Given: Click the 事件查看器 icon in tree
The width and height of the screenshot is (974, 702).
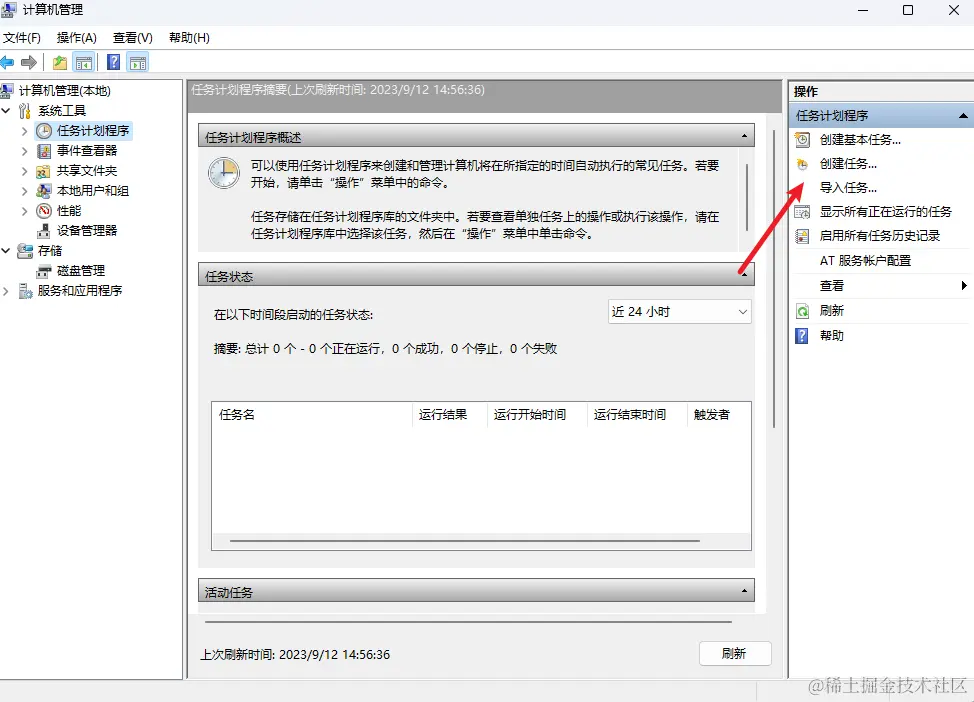Looking at the screenshot, I should pos(43,150).
